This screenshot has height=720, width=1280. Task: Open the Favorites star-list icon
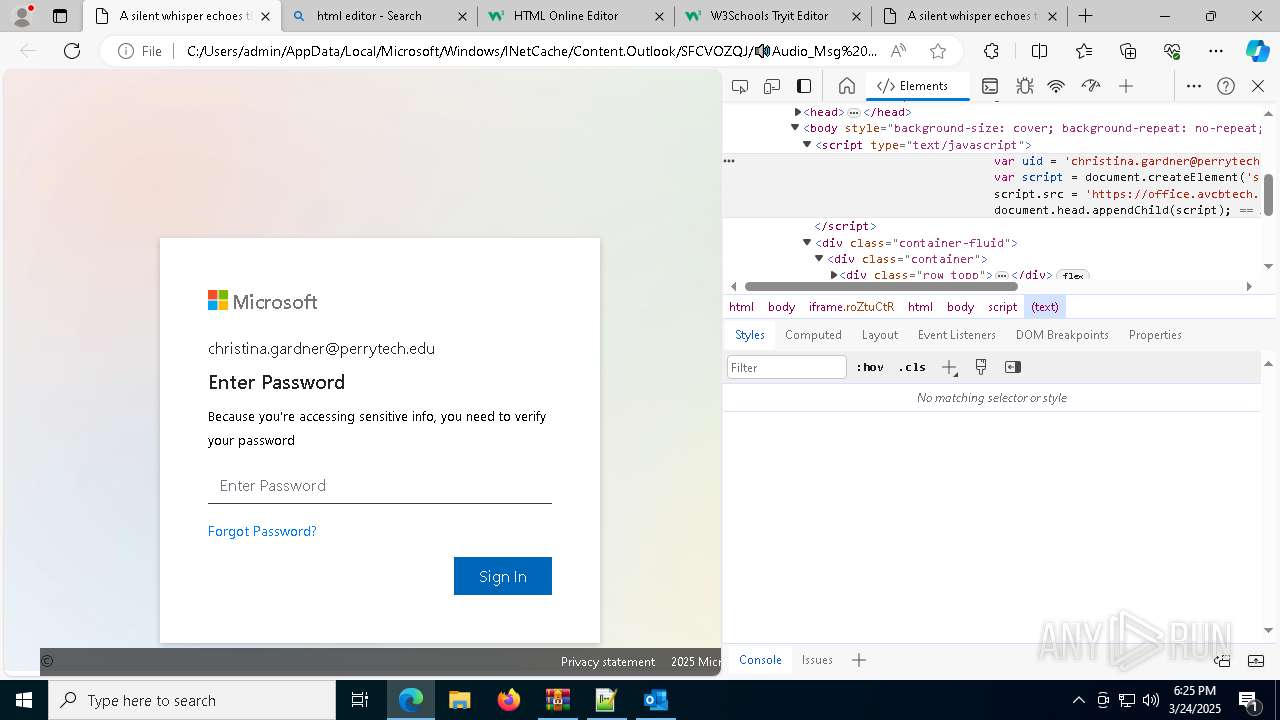(x=1084, y=51)
